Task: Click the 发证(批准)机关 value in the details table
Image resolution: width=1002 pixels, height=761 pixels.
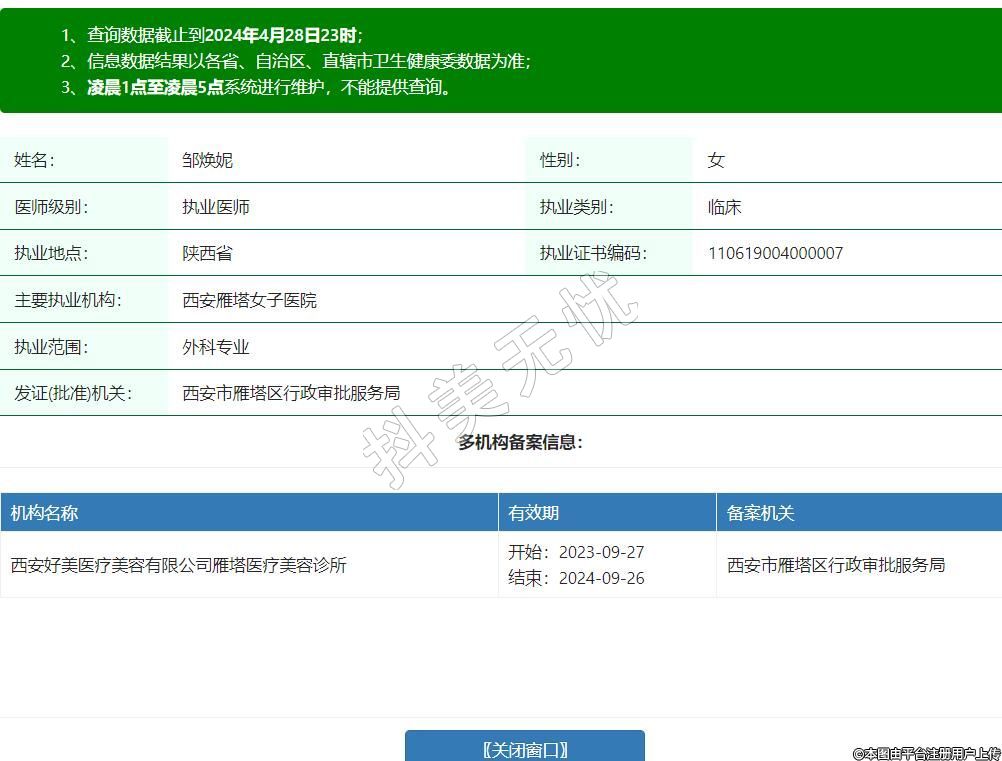Action: coord(291,393)
